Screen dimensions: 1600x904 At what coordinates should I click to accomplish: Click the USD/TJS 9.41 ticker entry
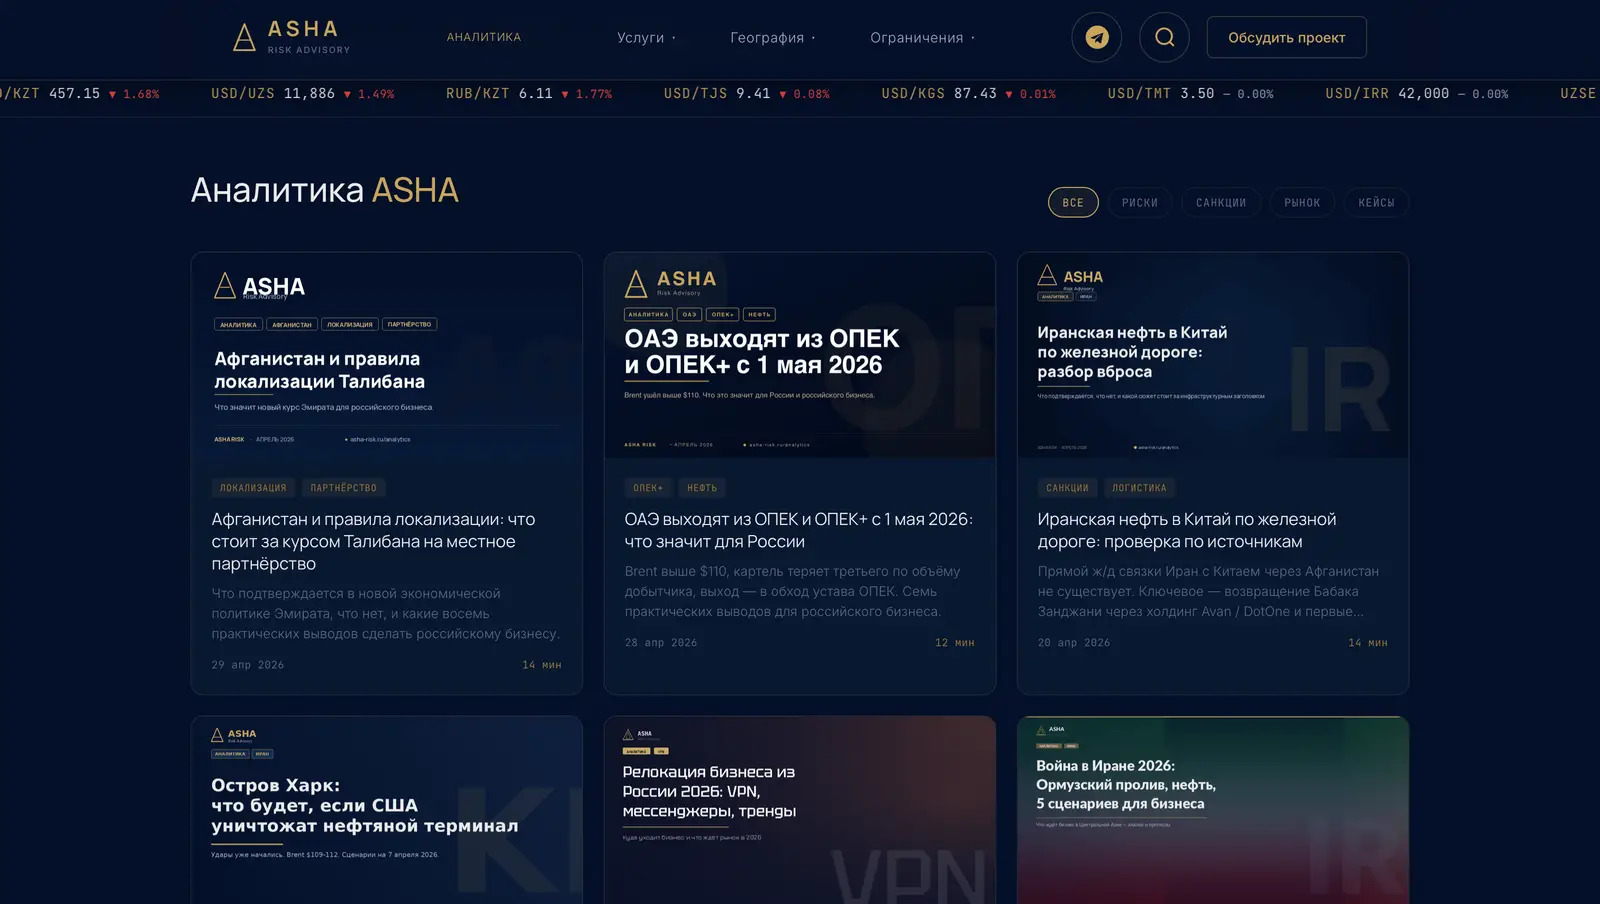coord(747,94)
